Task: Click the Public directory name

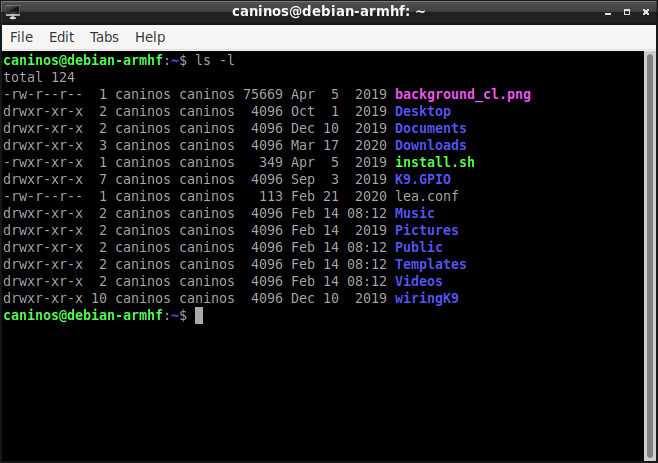Action: point(419,247)
